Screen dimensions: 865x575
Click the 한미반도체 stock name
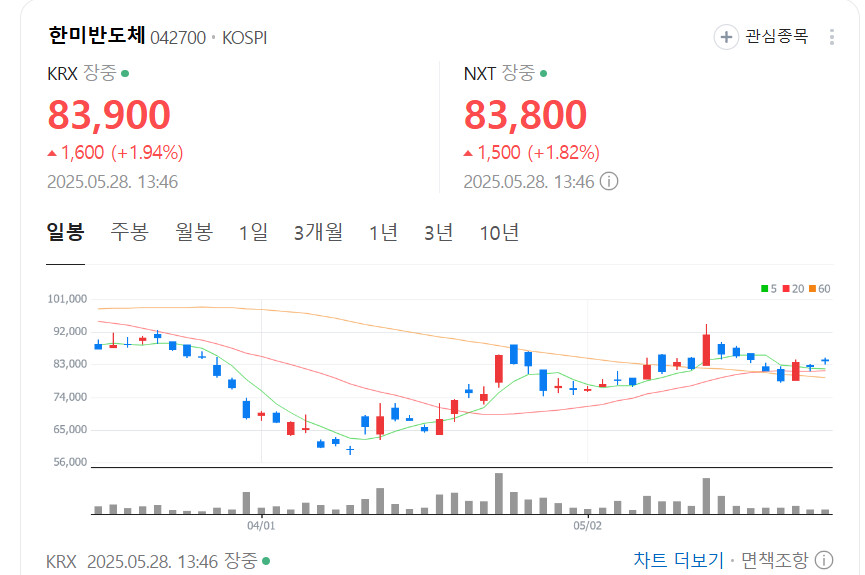pyautogui.click(x=97, y=35)
